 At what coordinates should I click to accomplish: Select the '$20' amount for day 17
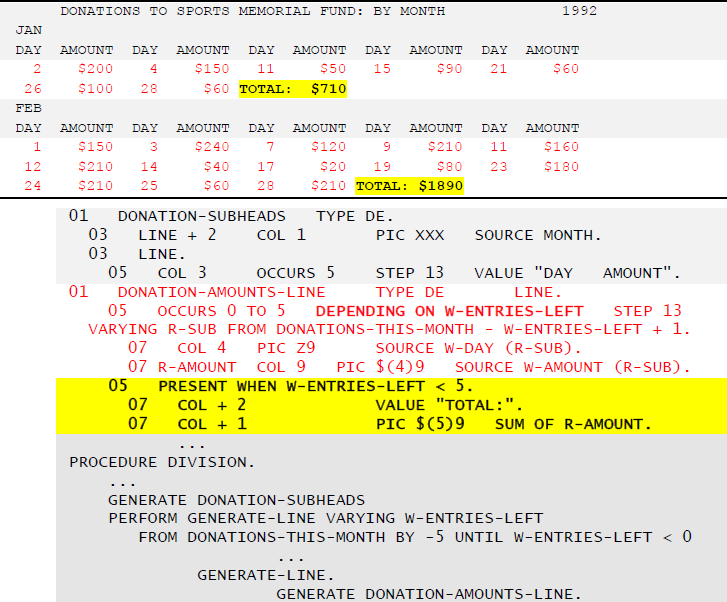(333, 167)
